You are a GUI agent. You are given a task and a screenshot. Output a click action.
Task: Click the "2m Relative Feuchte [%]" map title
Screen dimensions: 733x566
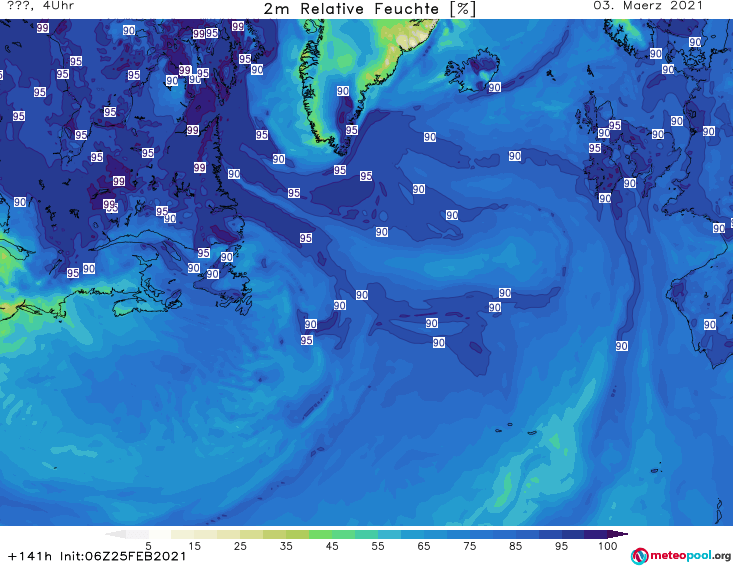click(370, 9)
